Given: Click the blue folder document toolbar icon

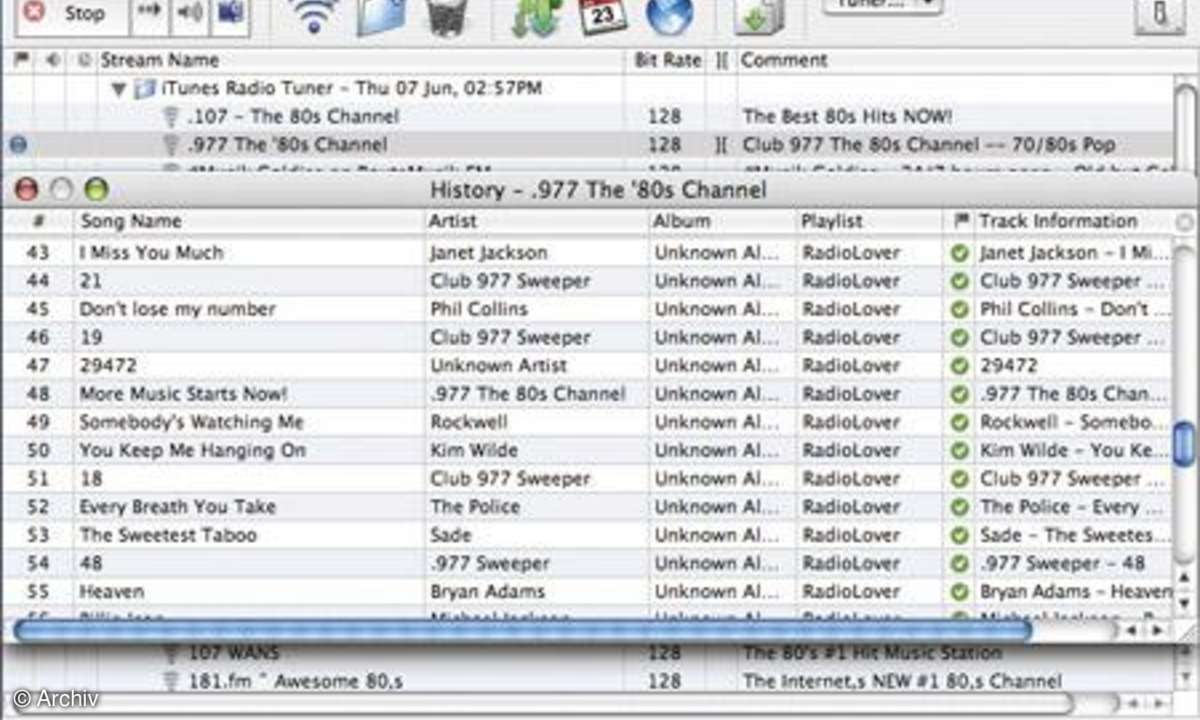Looking at the screenshot, I should (381, 16).
